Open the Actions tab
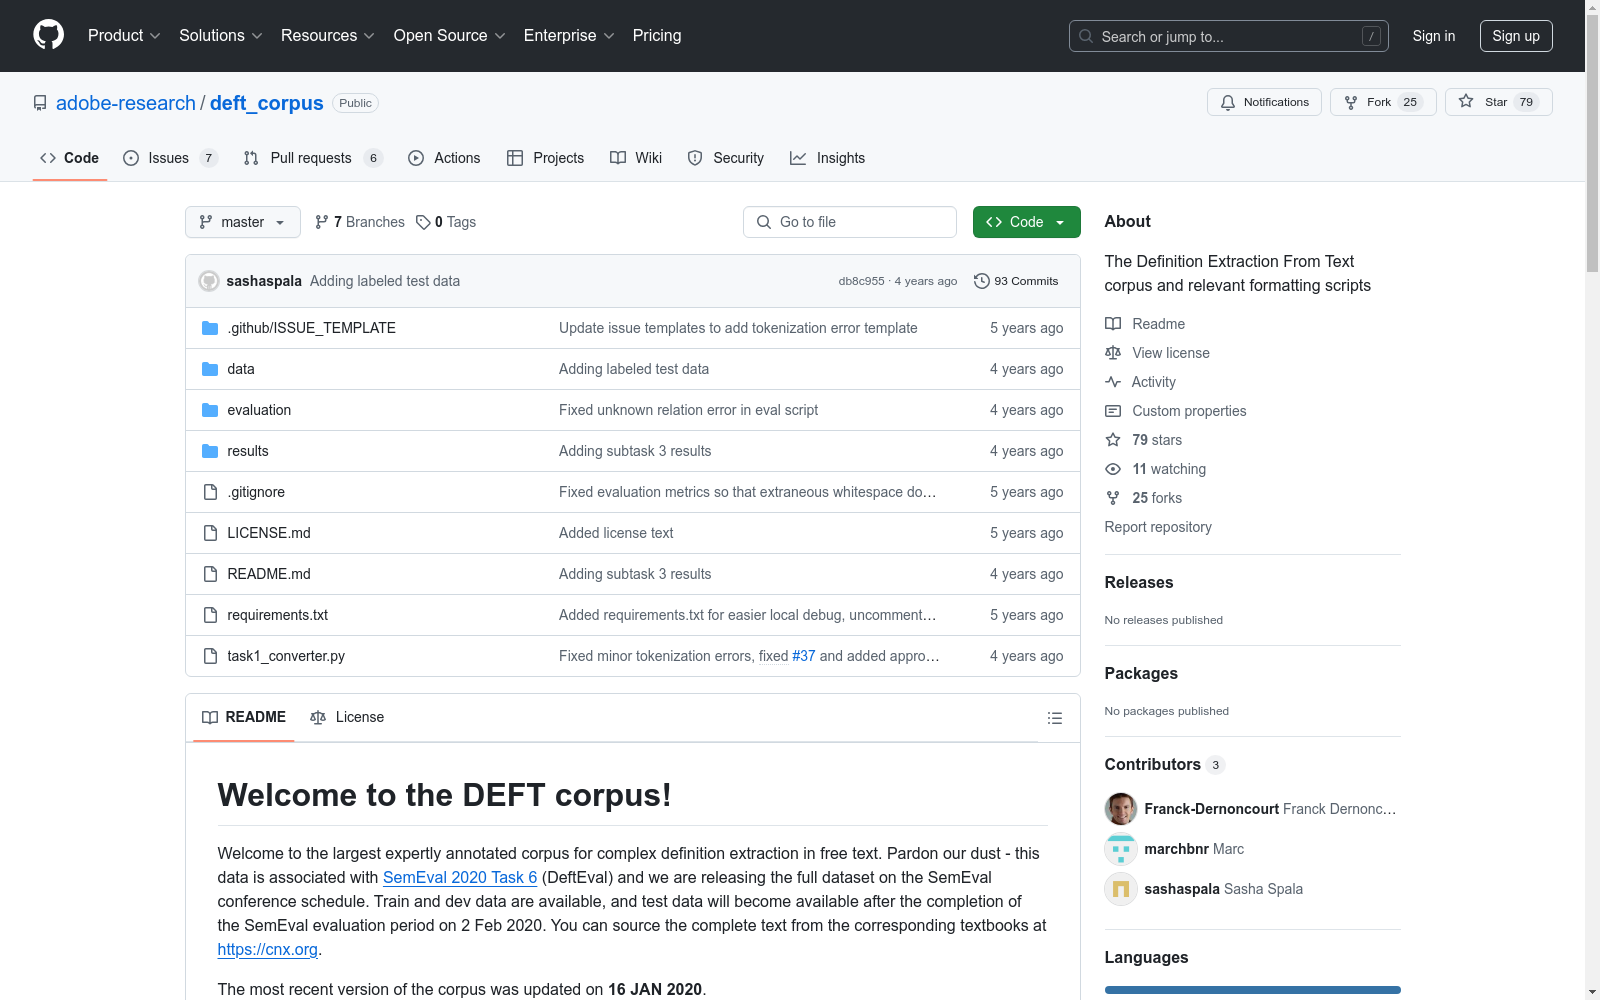Image resolution: width=1600 pixels, height=1000 pixels. pyautogui.click(x=444, y=158)
